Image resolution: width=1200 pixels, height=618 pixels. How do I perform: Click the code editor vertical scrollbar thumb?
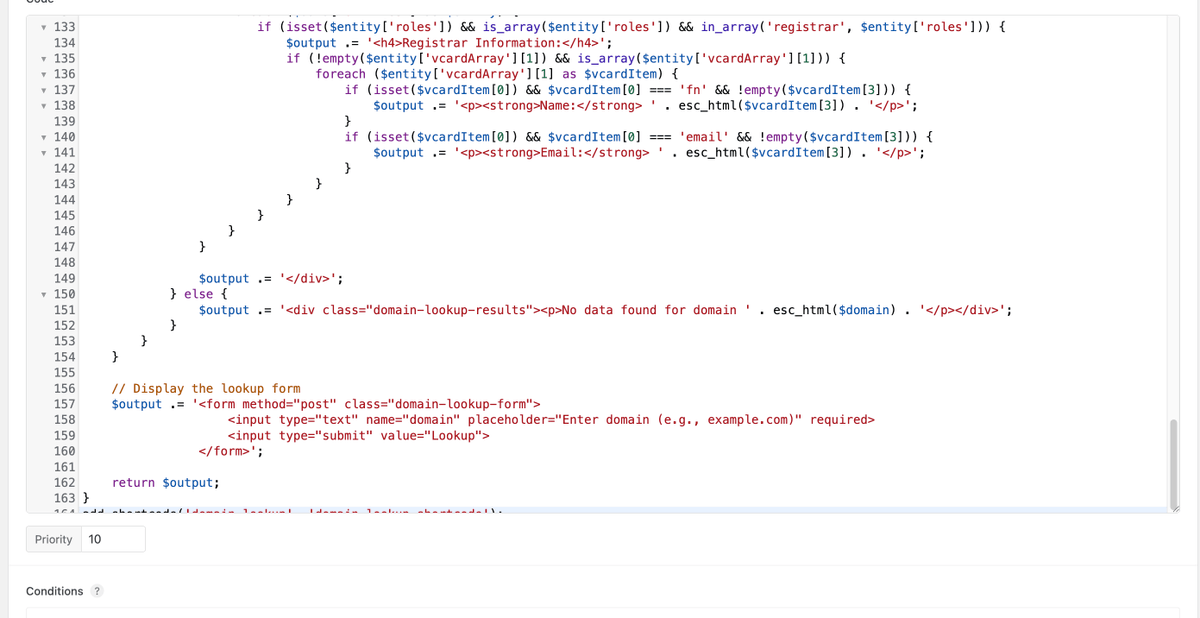[x=1173, y=463]
